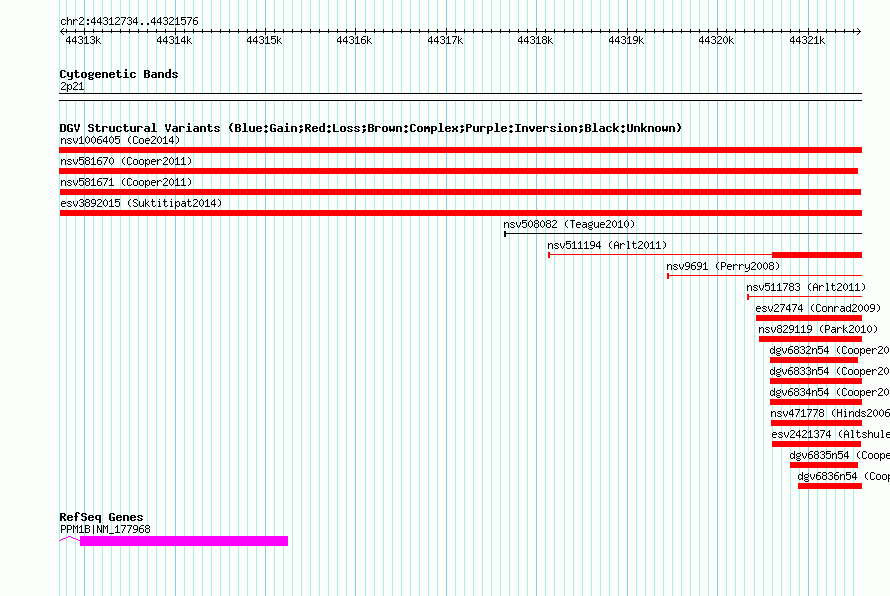Select the 44319k scale tick label
Viewport: 890px width, 596px height.
[x=626, y=40]
